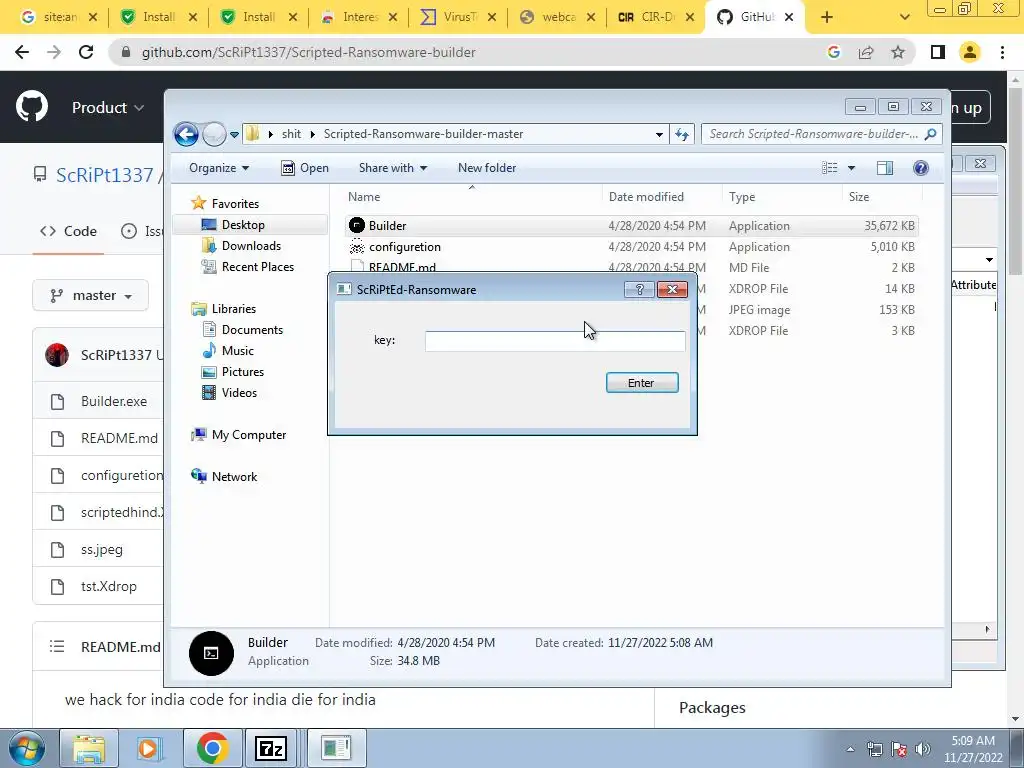Viewport: 1024px width, 768px height.
Task: Open tab search dropdown arrow
Action: pos(904,18)
